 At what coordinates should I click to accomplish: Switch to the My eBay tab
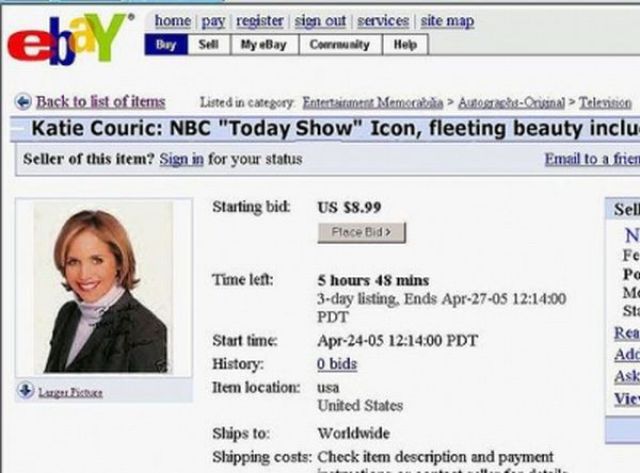click(264, 44)
